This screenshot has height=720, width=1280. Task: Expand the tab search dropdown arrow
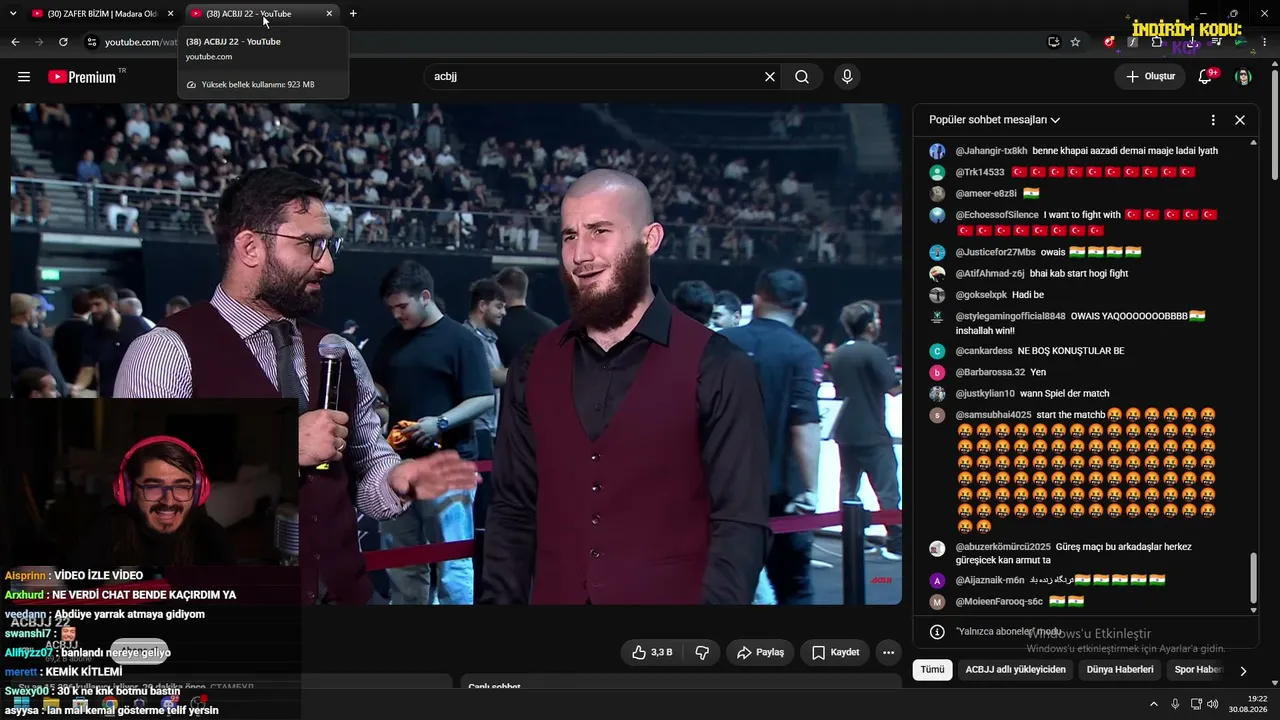[13, 13]
